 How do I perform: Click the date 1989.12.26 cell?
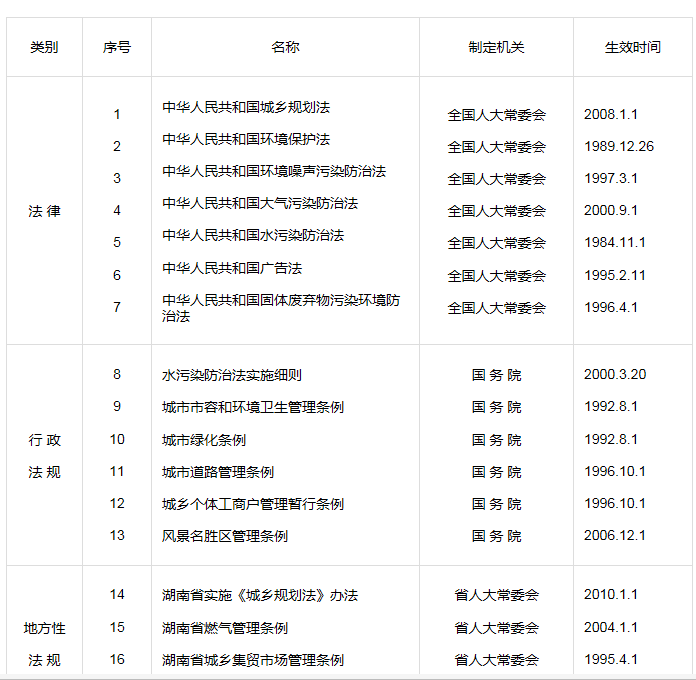pos(619,146)
